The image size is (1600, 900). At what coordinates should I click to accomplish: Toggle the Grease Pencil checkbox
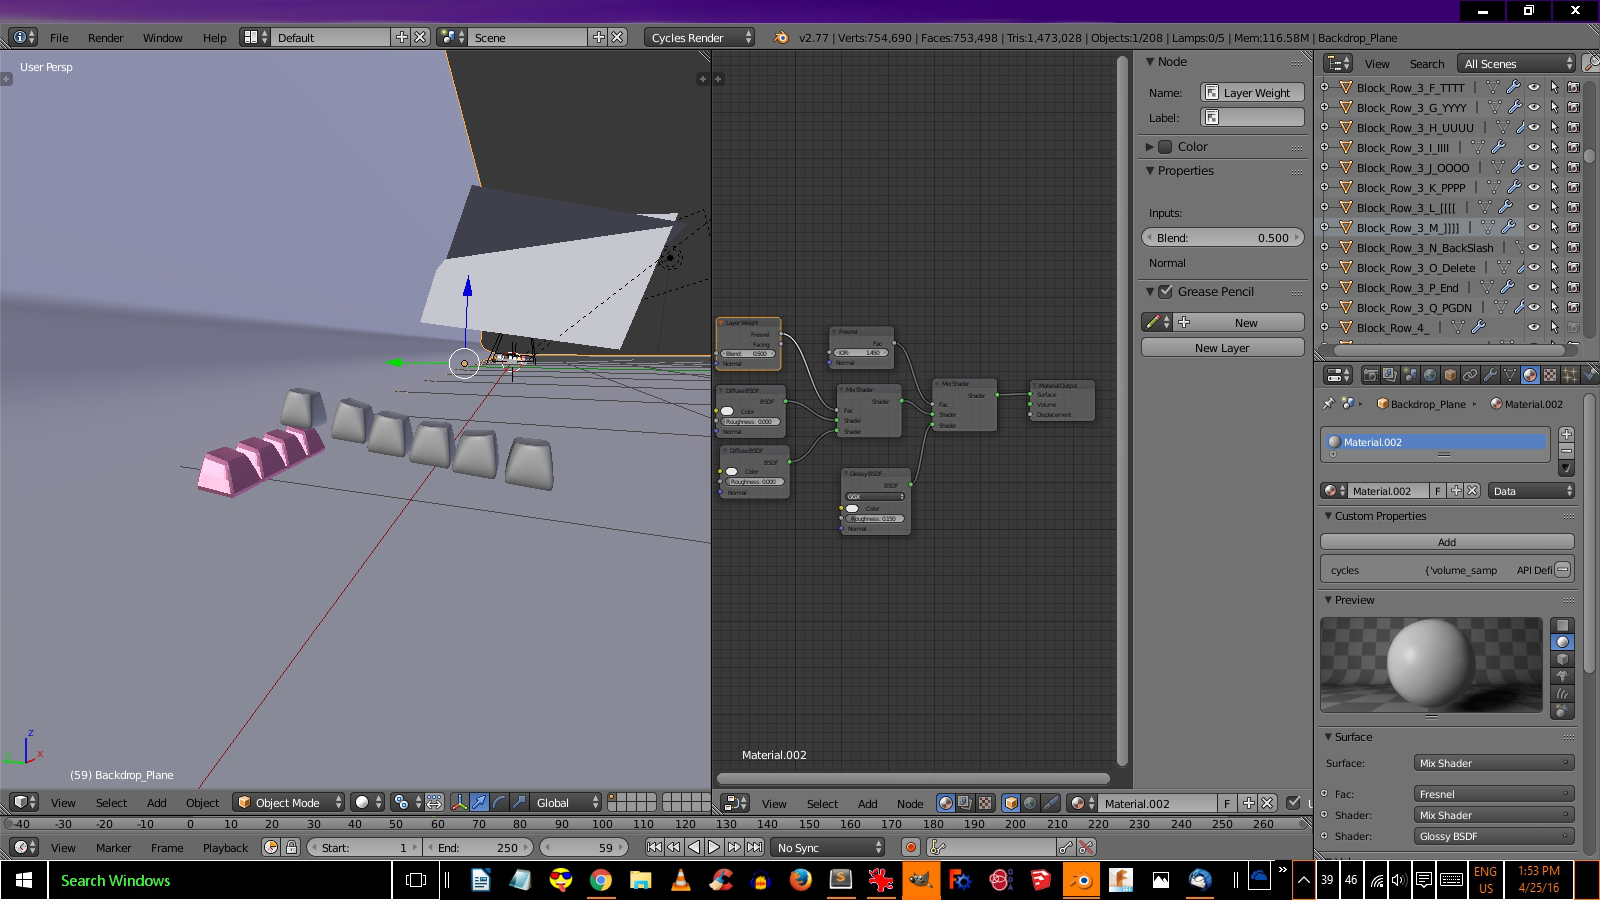click(1165, 291)
